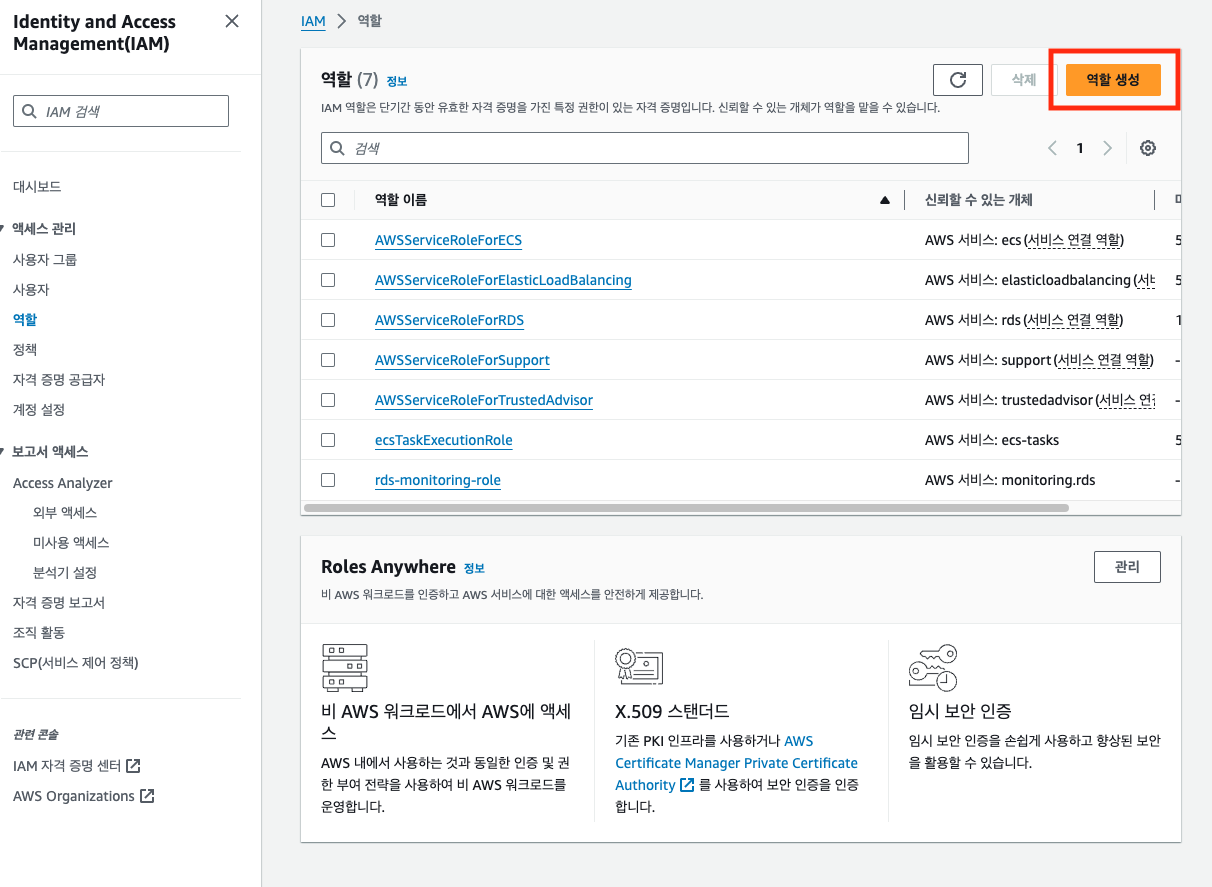The width and height of the screenshot is (1212, 887).
Task: Click the 역할 생성 button
Action: (1113, 80)
